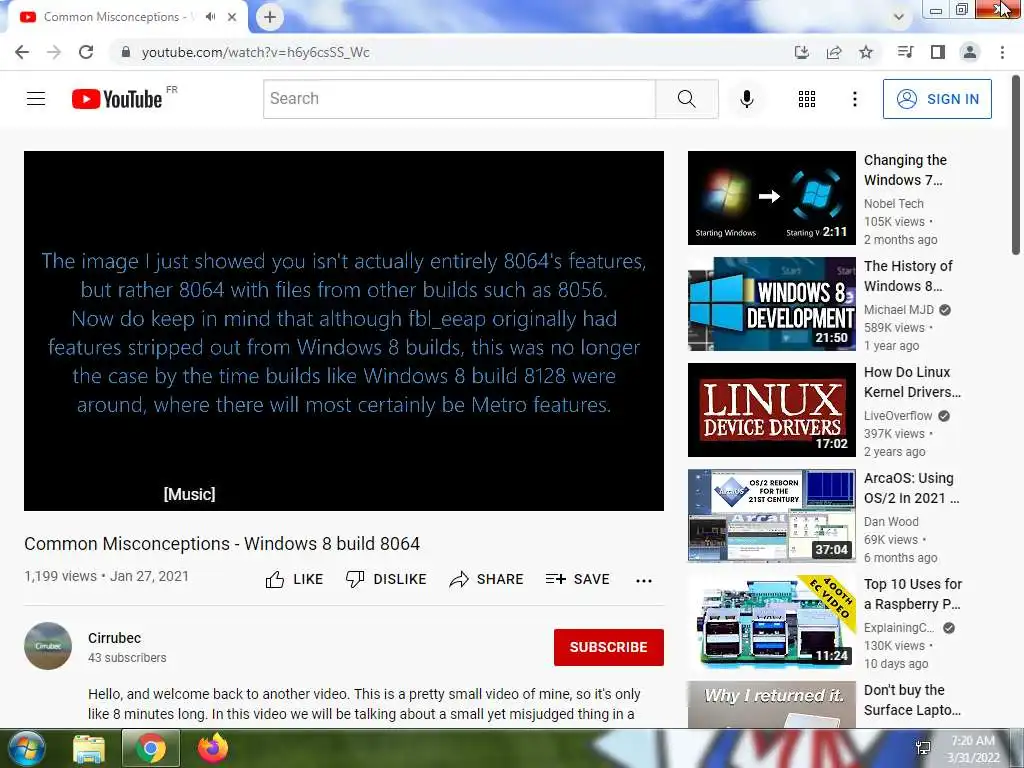Launch Firefox from taskbar

(x=213, y=748)
